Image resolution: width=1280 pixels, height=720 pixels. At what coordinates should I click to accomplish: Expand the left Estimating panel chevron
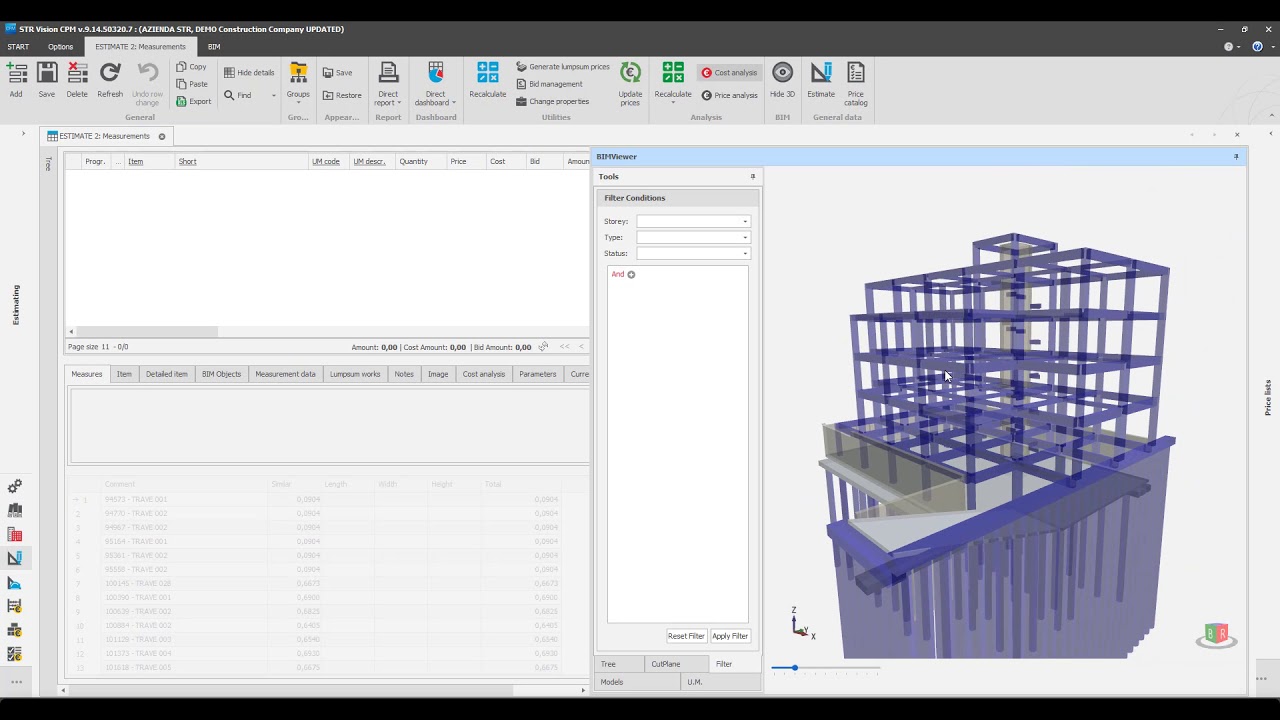(x=23, y=133)
